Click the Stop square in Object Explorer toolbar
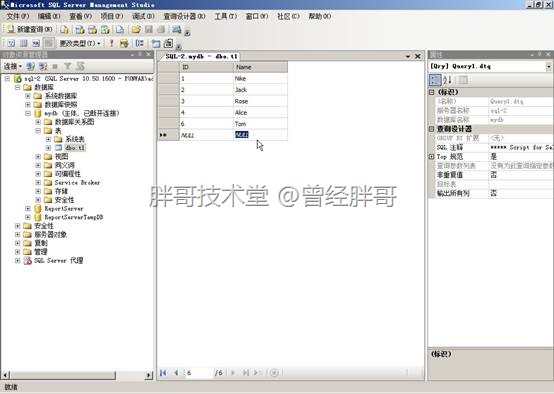 point(55,66)
